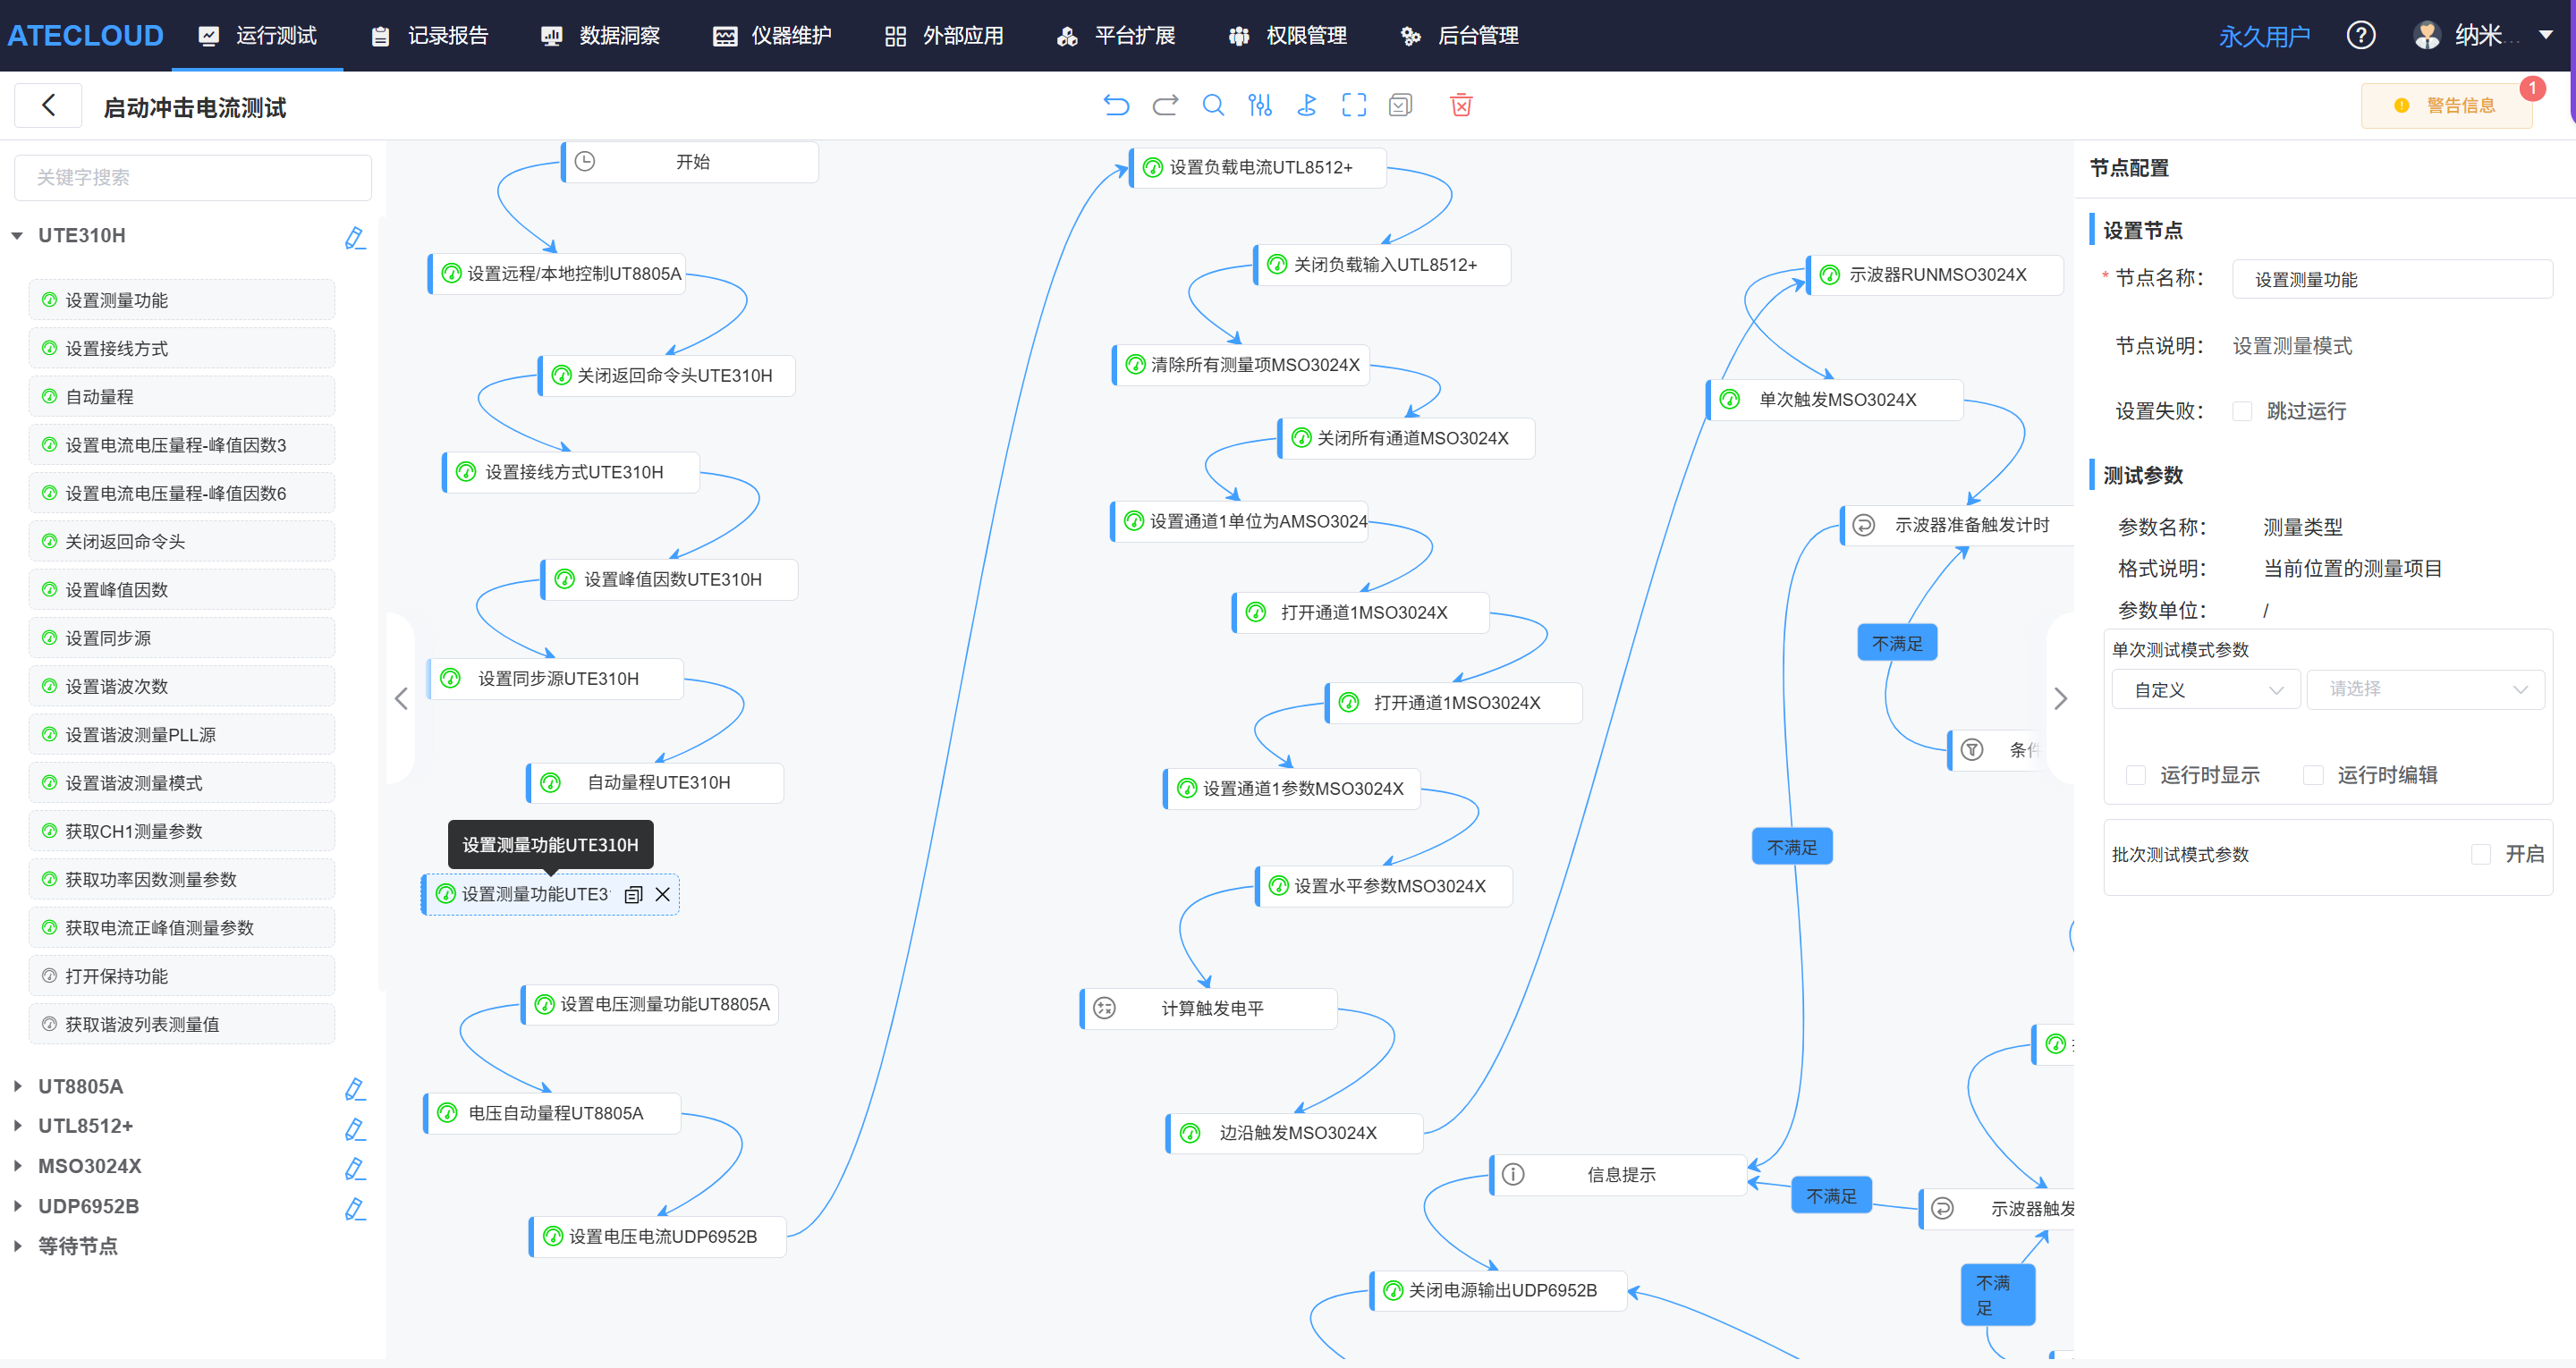Click the 关键字搜索 search field
2576x1368 pixels.
click(x=193, y=178)
